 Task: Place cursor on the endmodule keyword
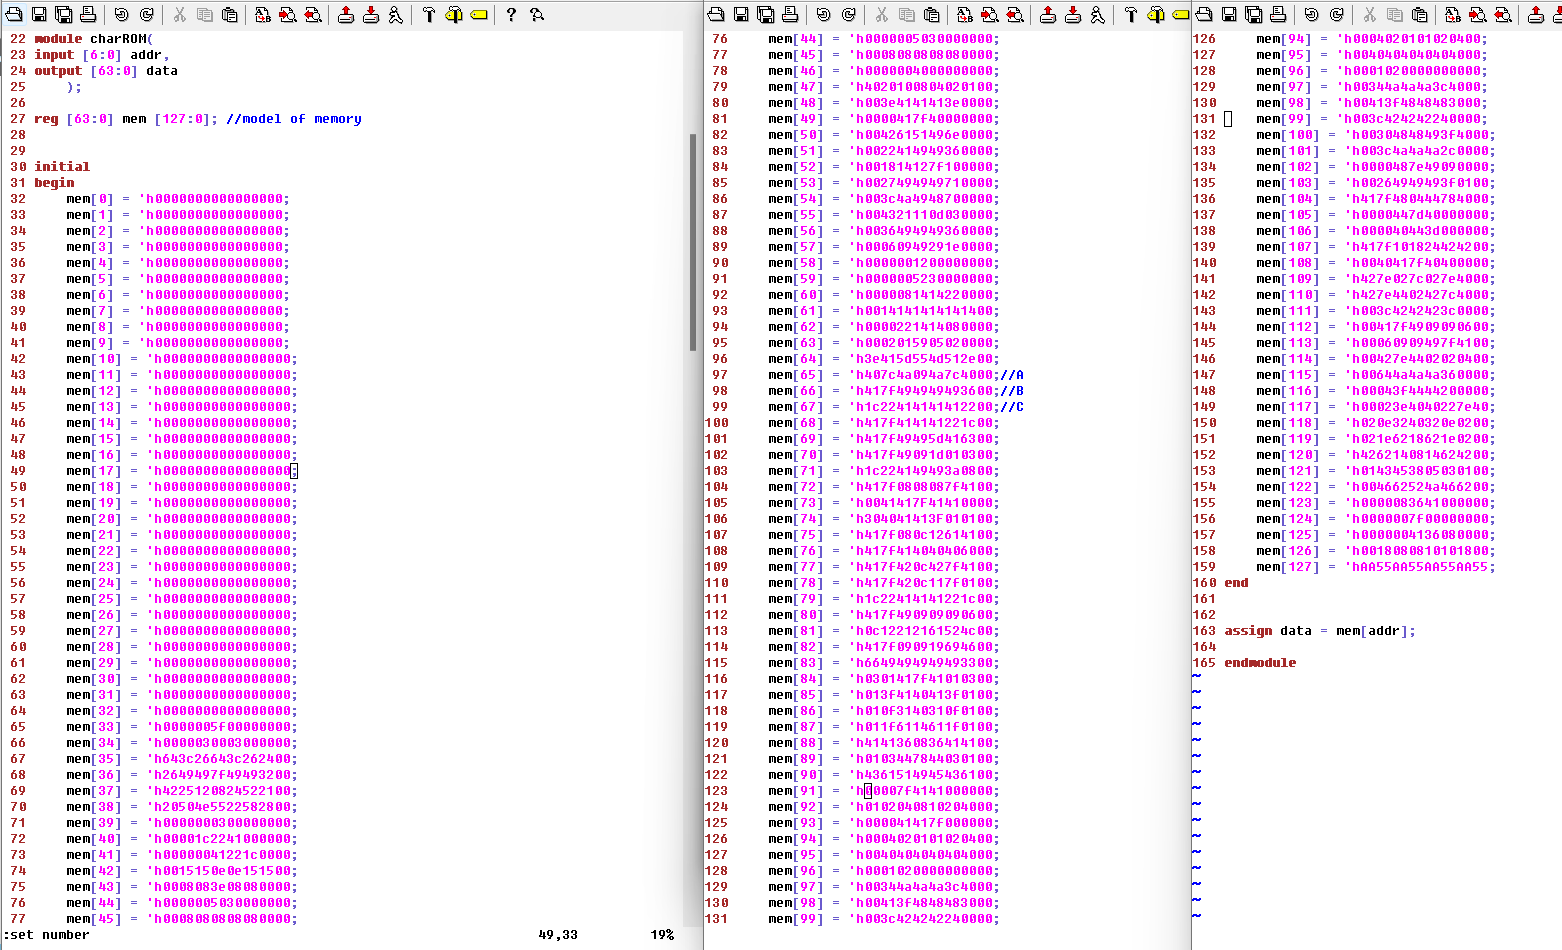coord(1260,663)
